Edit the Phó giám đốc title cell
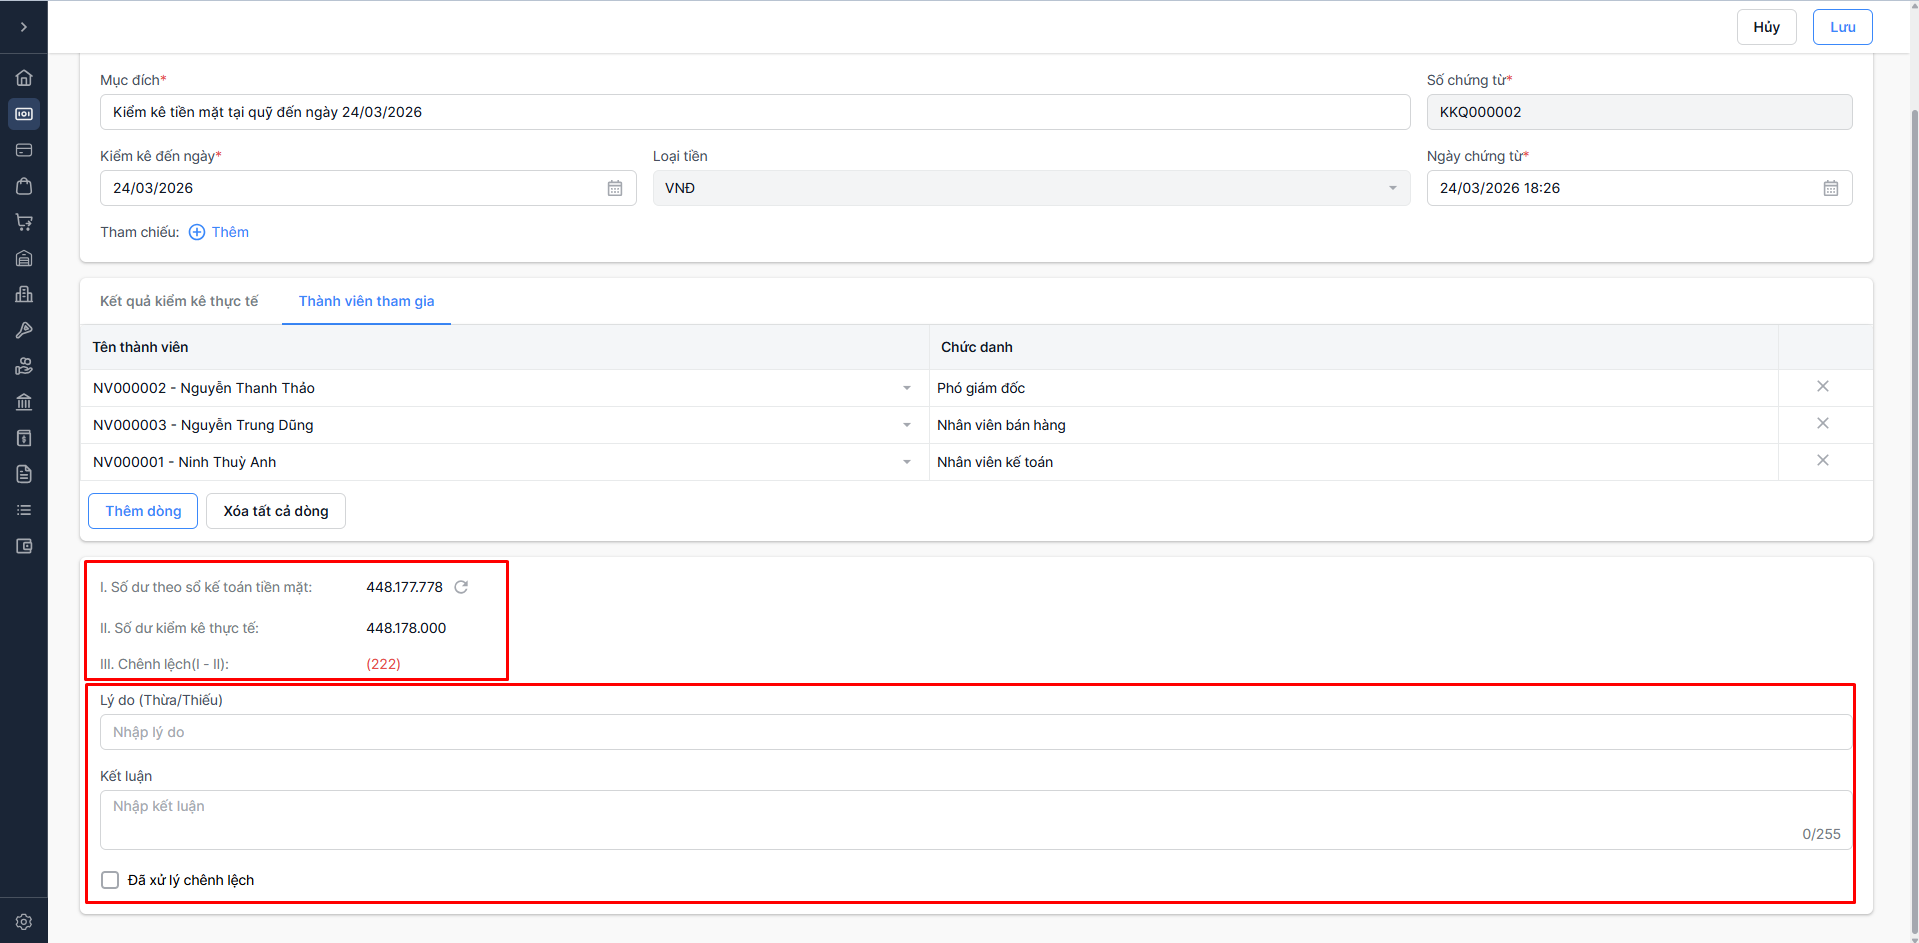The image size is (1919, 943). (x=1353, y=388)
